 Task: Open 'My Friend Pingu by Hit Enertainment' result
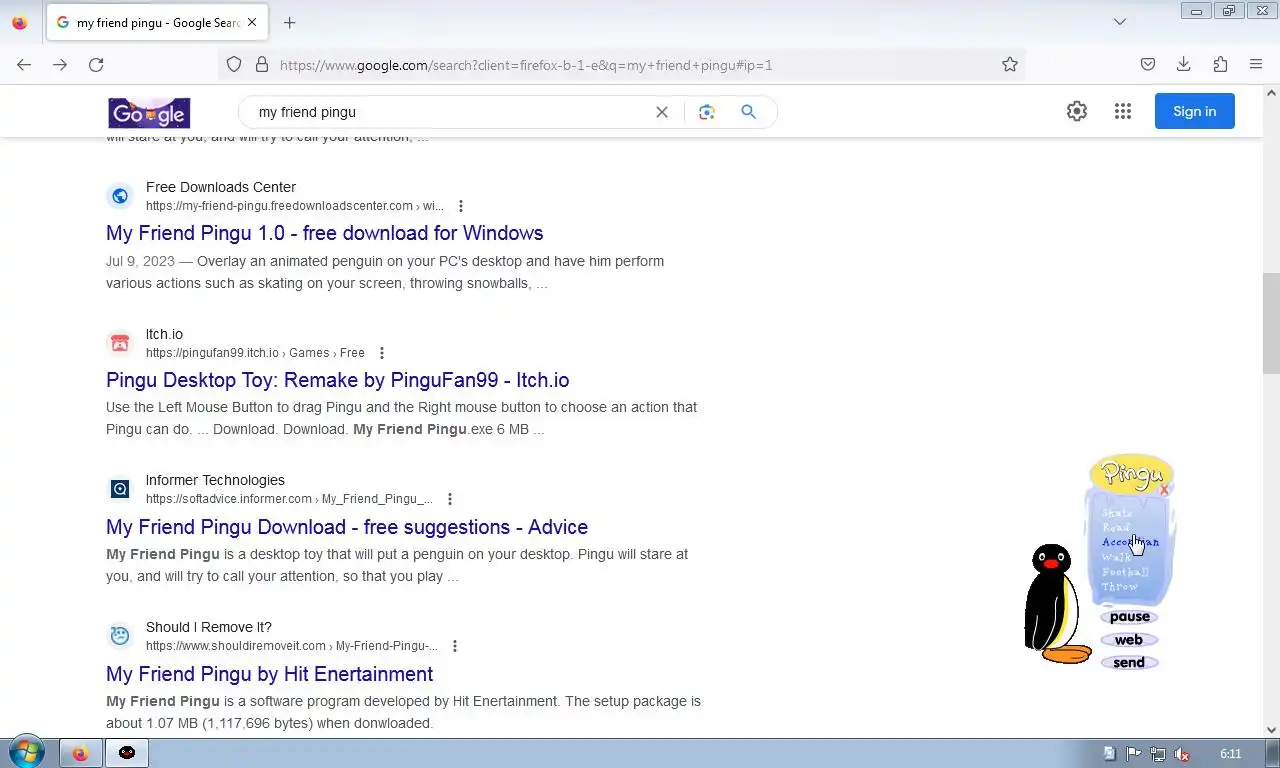pyautogui.click(x=270, y=674)
